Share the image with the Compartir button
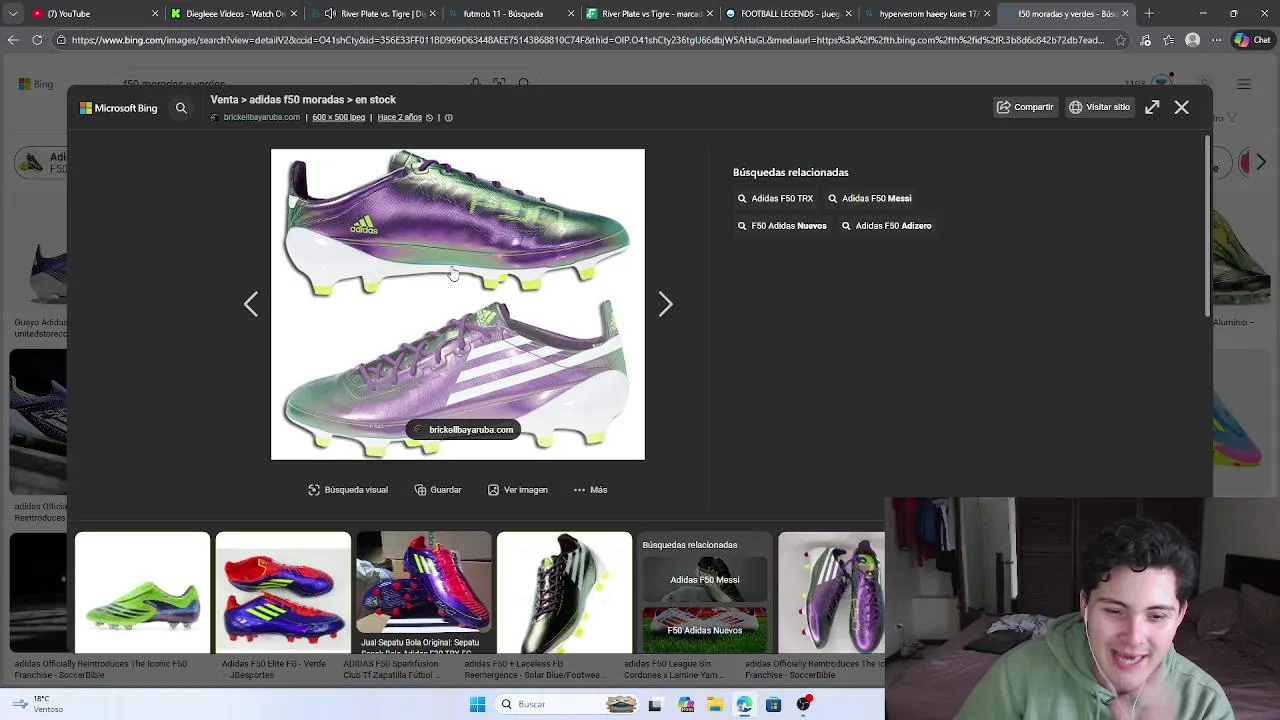The height and width of the screenshot is (720, 1280). tap(1025, 107)
